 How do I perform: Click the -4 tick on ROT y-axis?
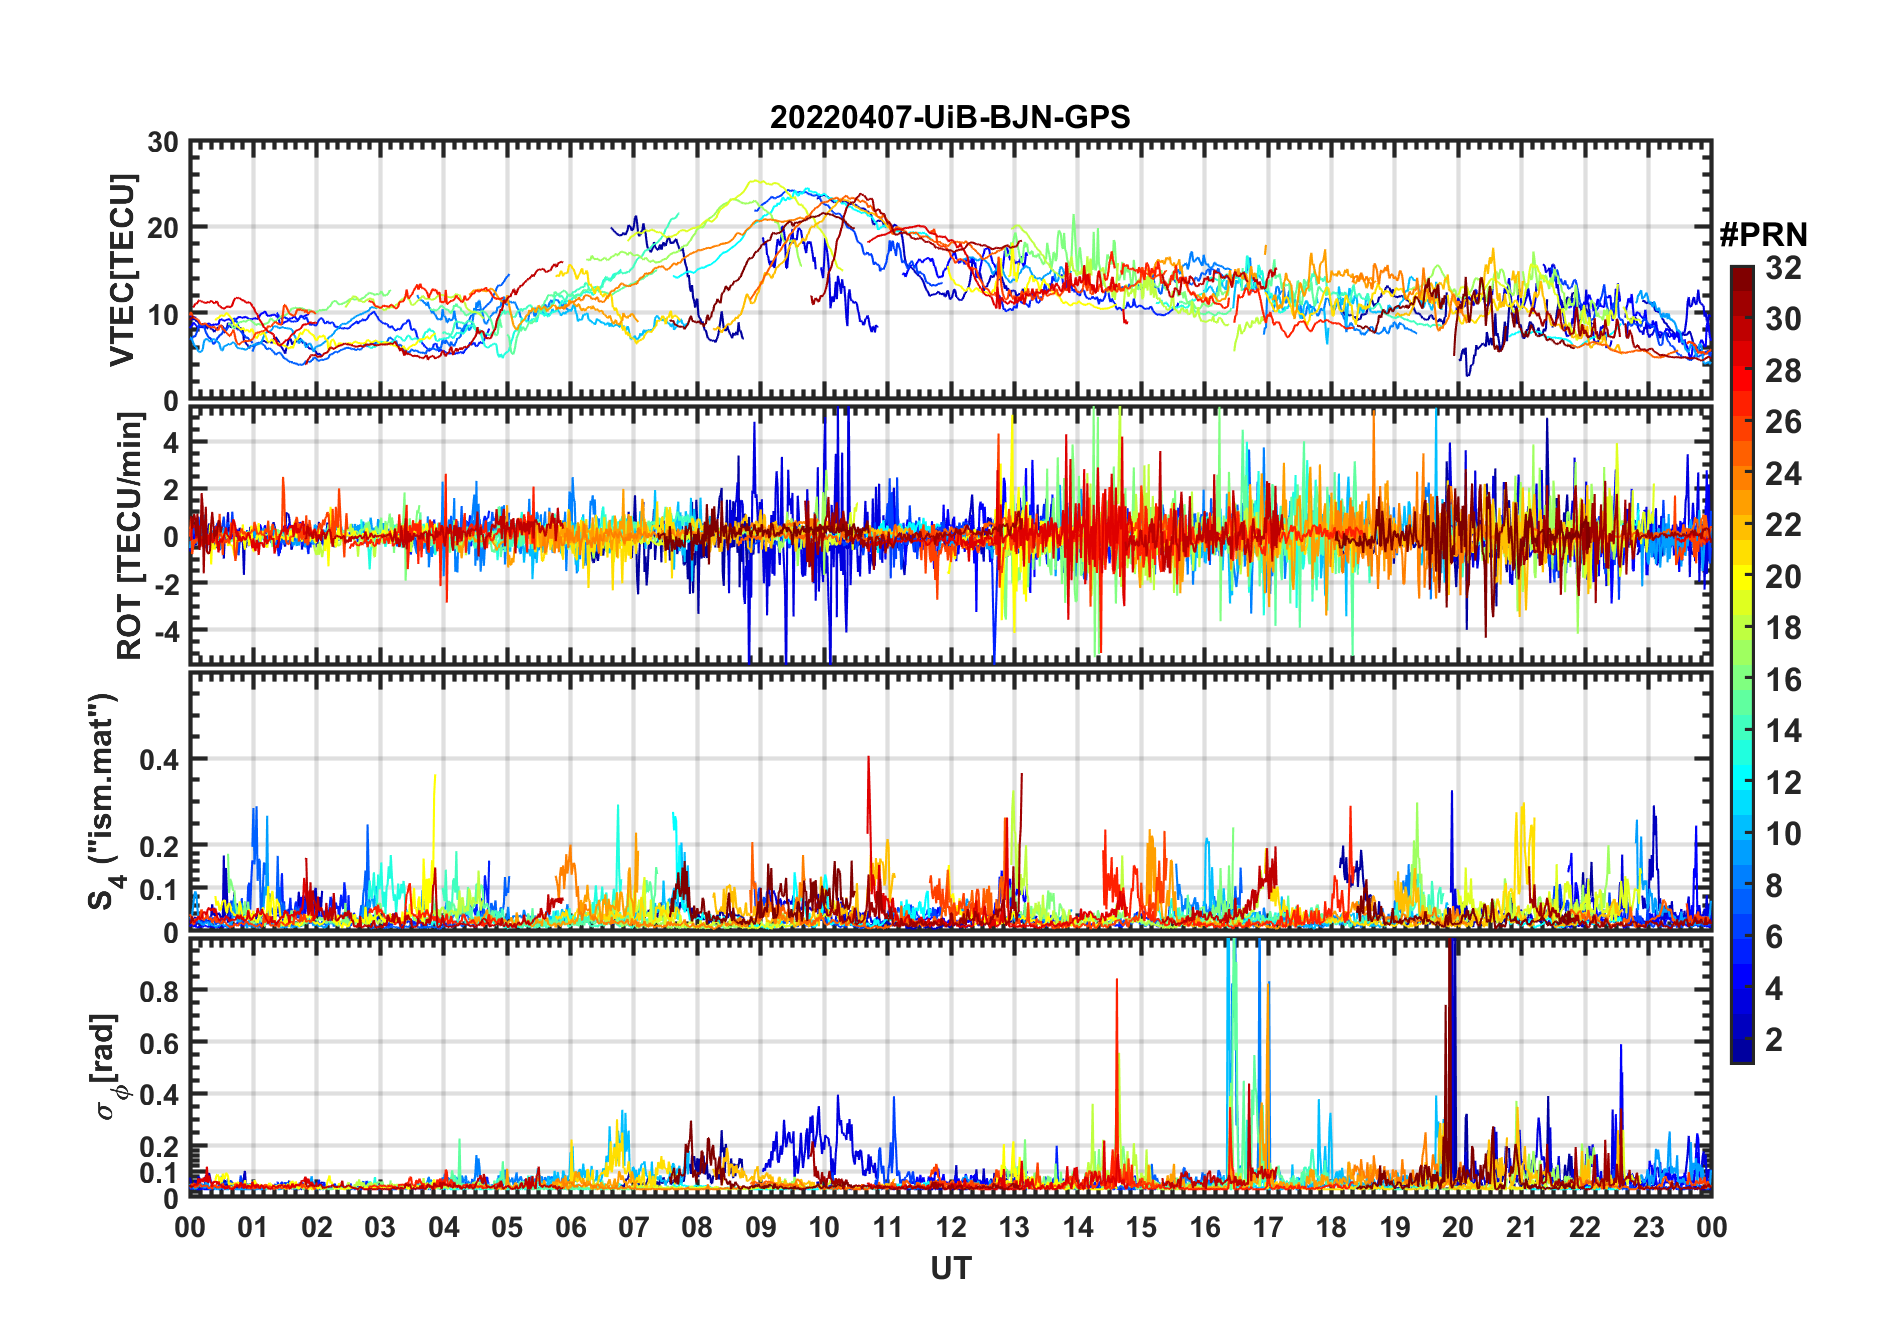[x=165, y=632]
